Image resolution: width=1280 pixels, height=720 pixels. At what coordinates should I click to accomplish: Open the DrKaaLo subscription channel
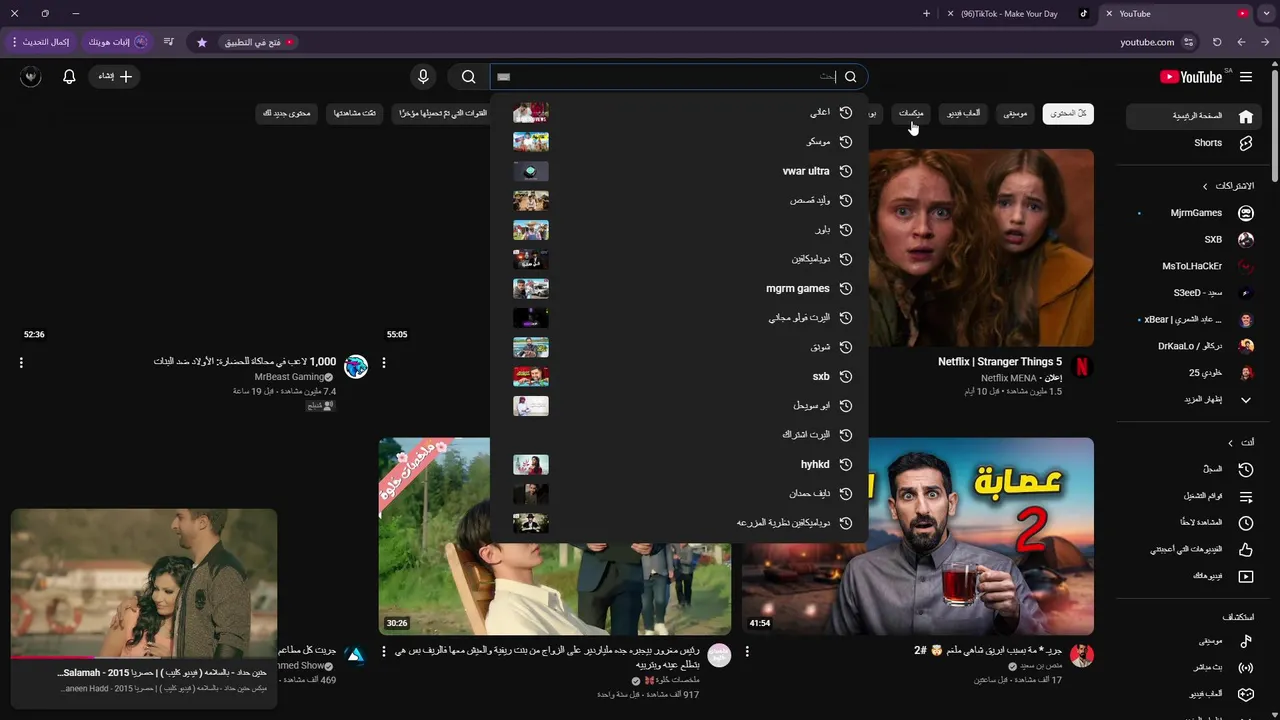(x=1194, y=346)
